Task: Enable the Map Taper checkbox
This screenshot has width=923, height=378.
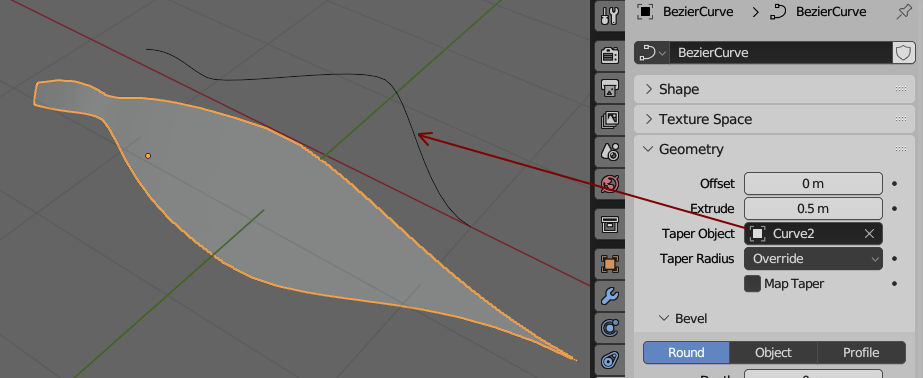Action: (x=752, y=284)
